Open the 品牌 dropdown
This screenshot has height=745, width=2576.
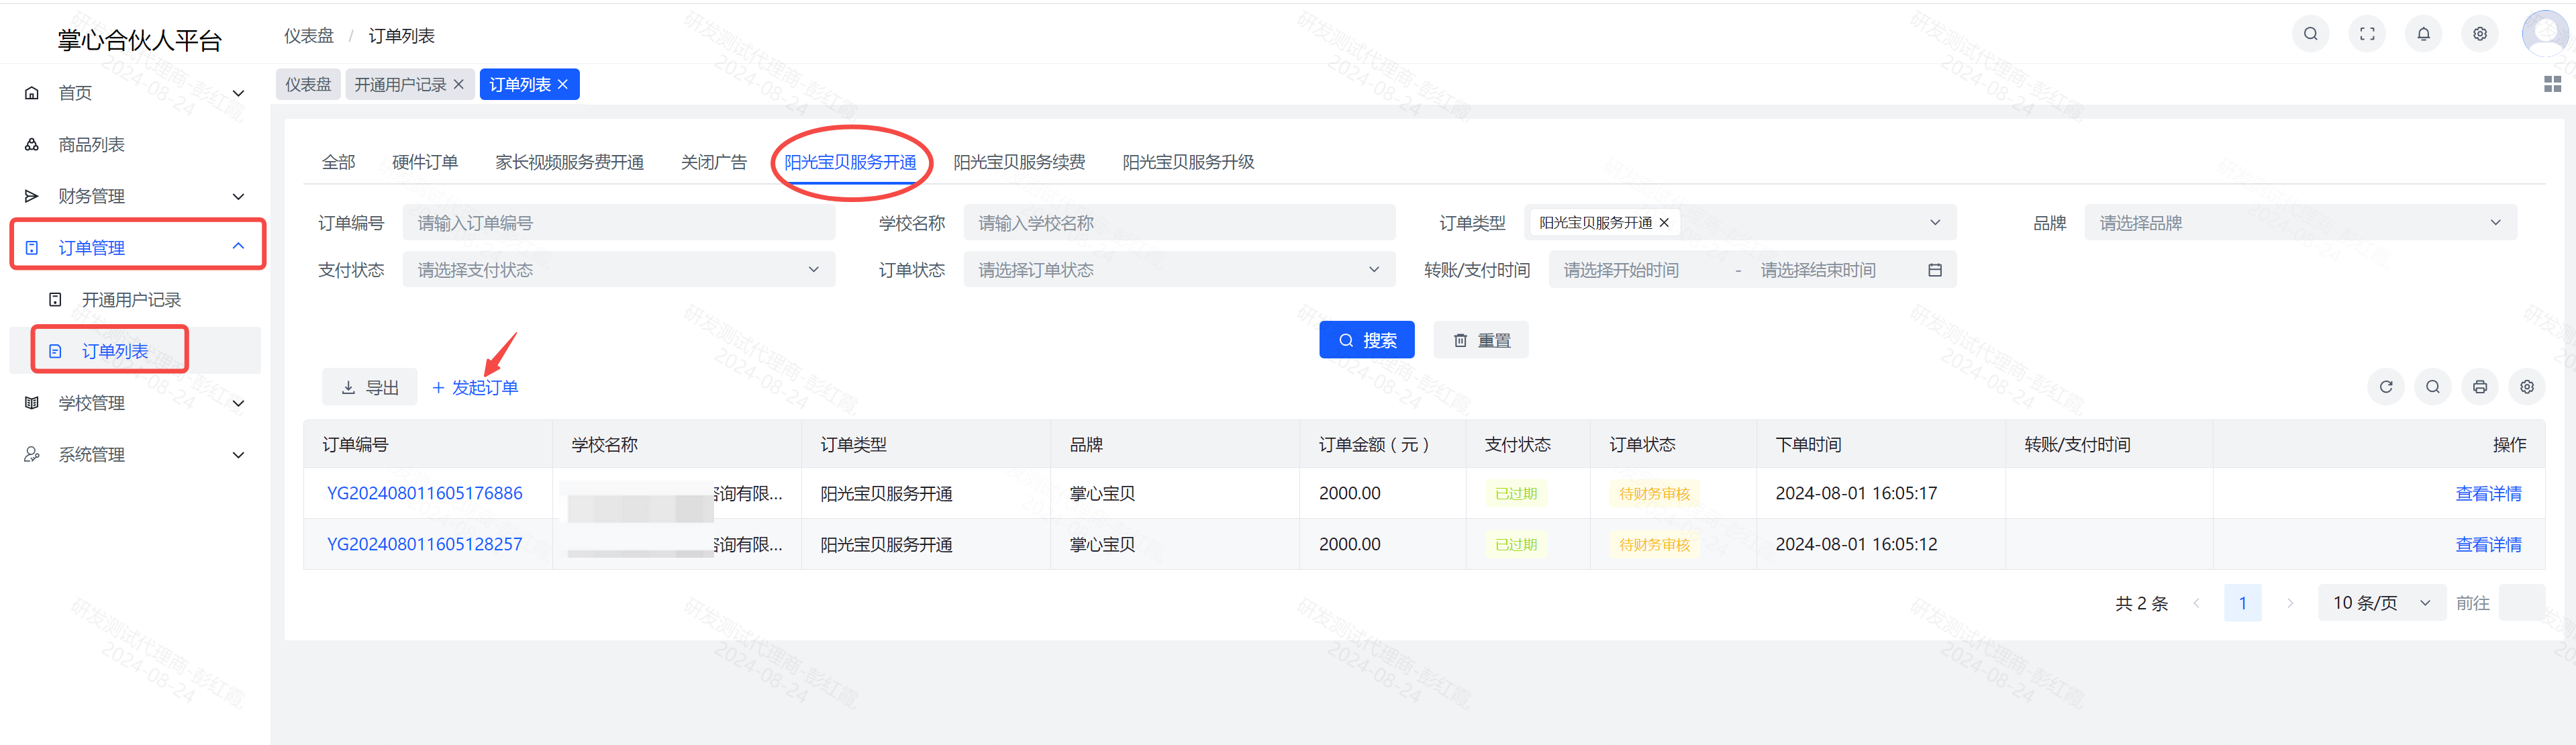[2299, 223]
